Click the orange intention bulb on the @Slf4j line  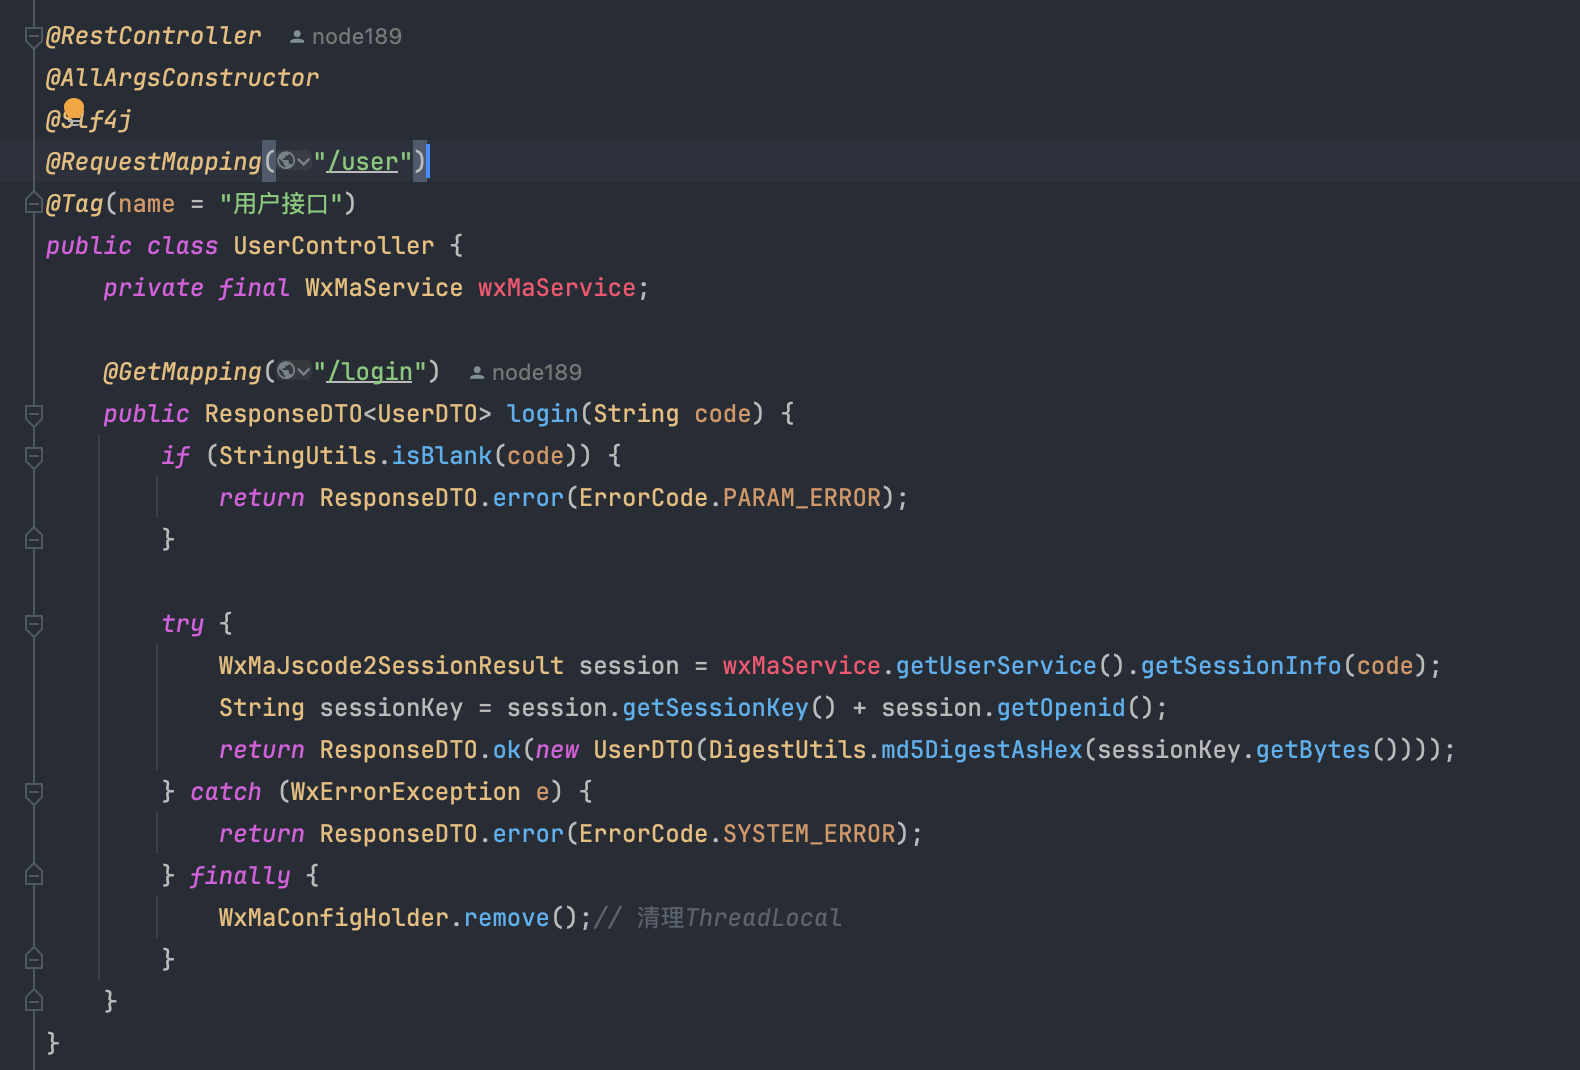(74, 108)
